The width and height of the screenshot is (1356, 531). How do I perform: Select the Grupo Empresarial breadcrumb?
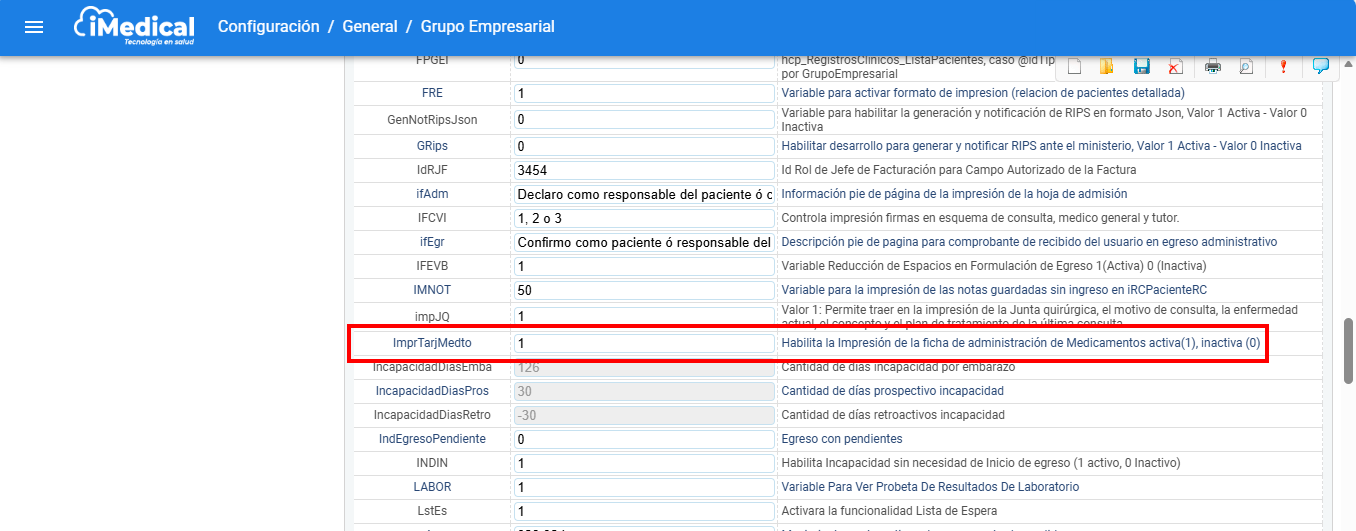[x=487, y=27]
